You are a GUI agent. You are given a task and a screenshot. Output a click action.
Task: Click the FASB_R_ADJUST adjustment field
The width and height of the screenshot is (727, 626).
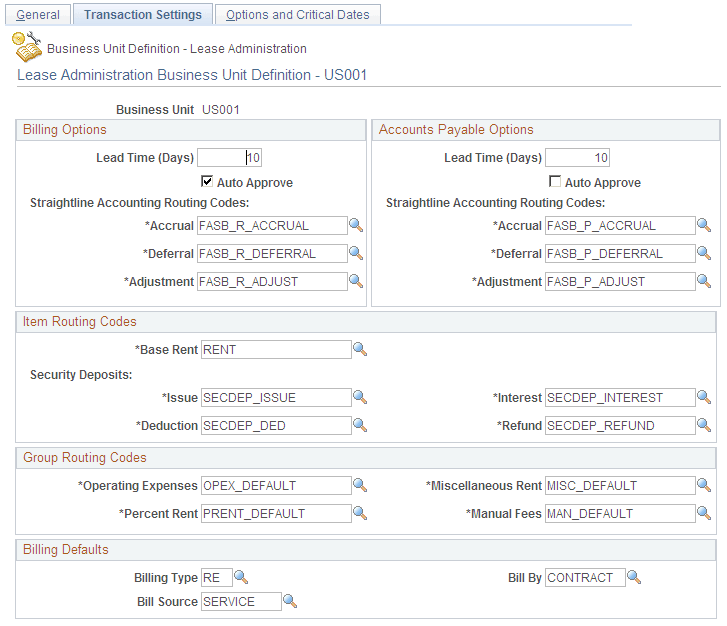click(272, 281)
